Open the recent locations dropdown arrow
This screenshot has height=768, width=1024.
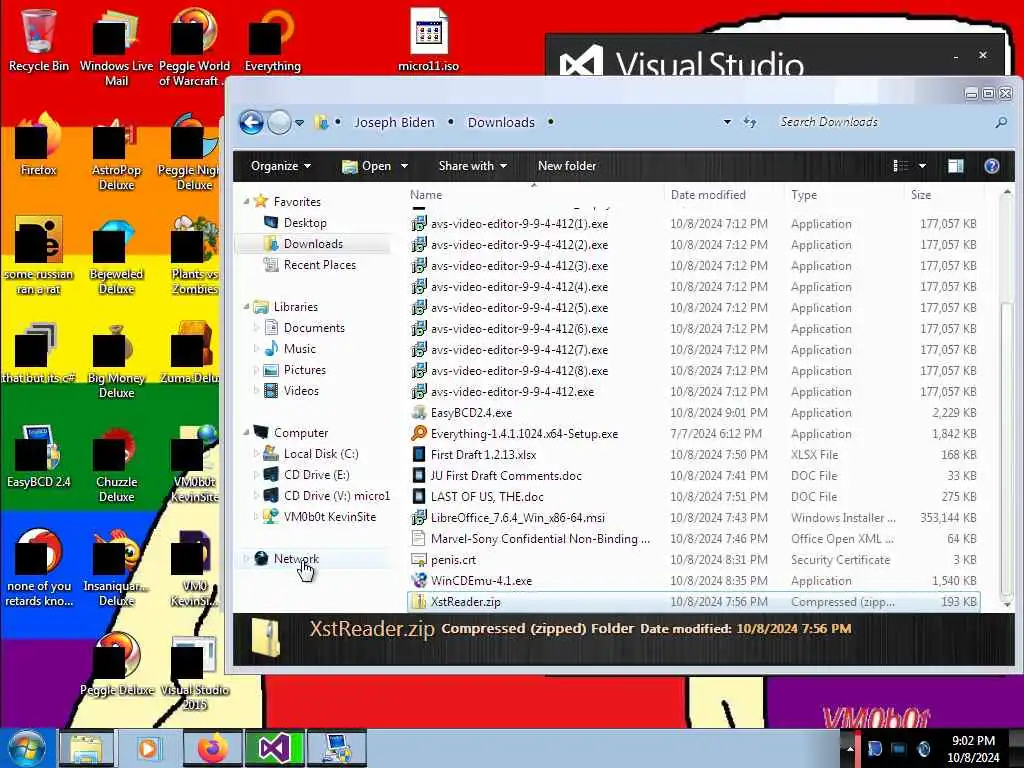pyautogui.click(x=299, y=123)
